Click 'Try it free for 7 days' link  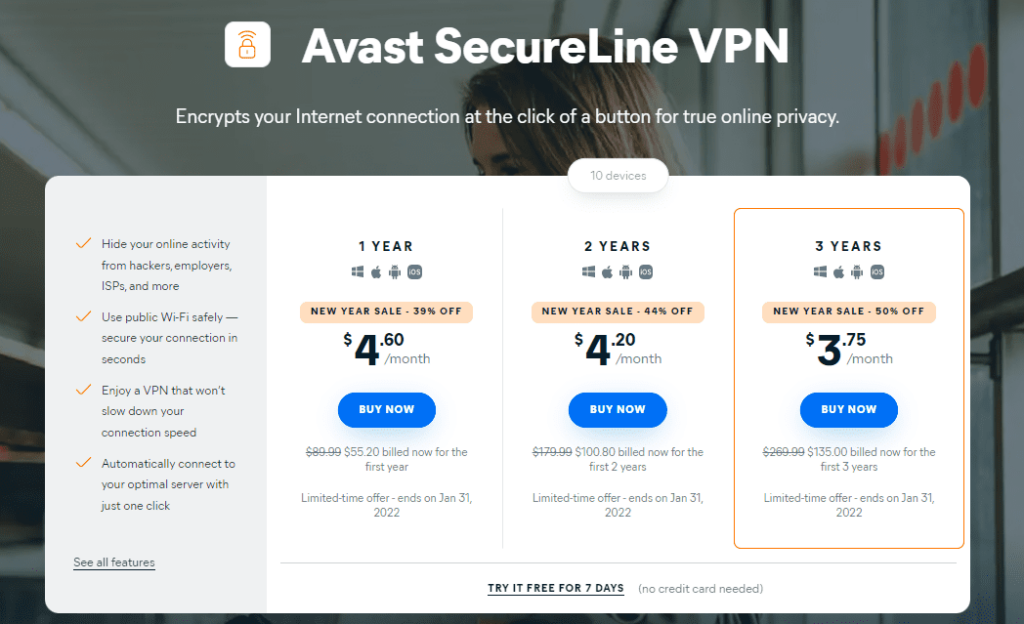point(556,588)
